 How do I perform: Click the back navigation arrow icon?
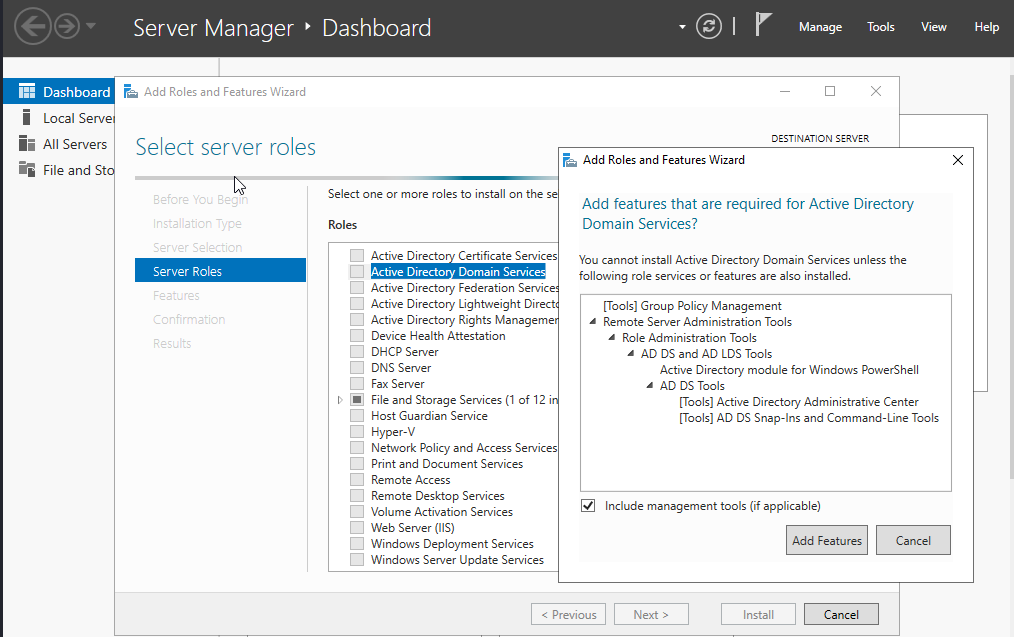(x=32, y=27)
